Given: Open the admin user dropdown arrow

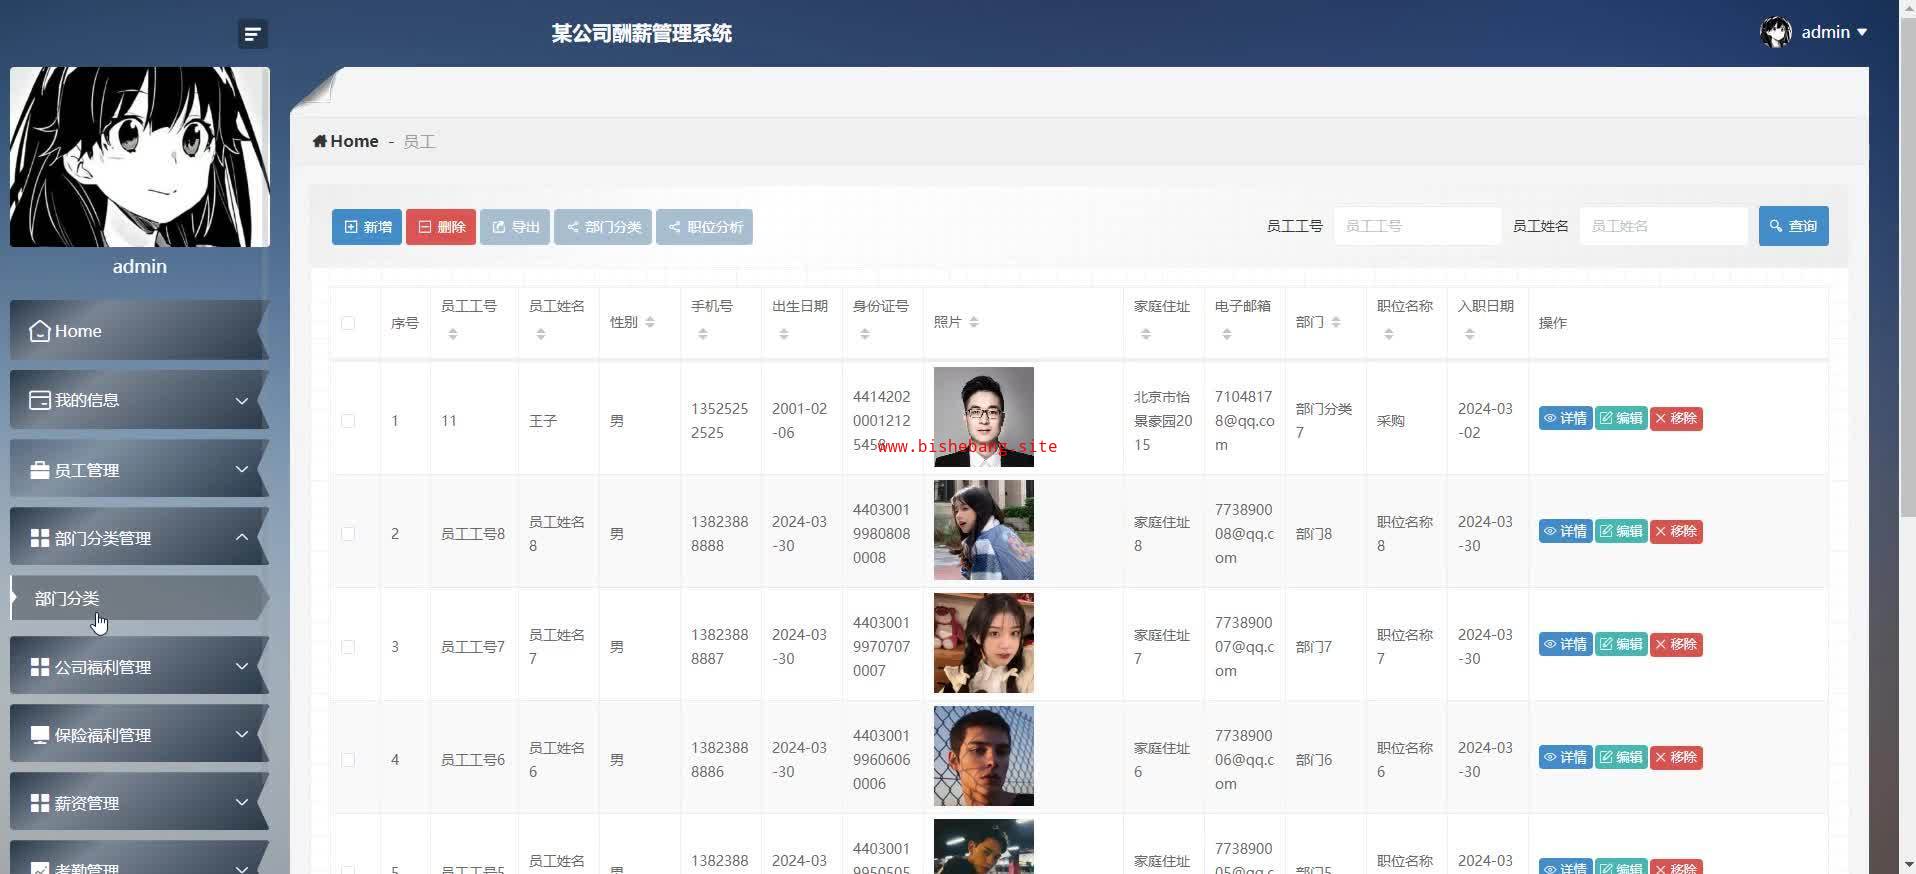Looking at the screenshot, I should [1862, 32].
